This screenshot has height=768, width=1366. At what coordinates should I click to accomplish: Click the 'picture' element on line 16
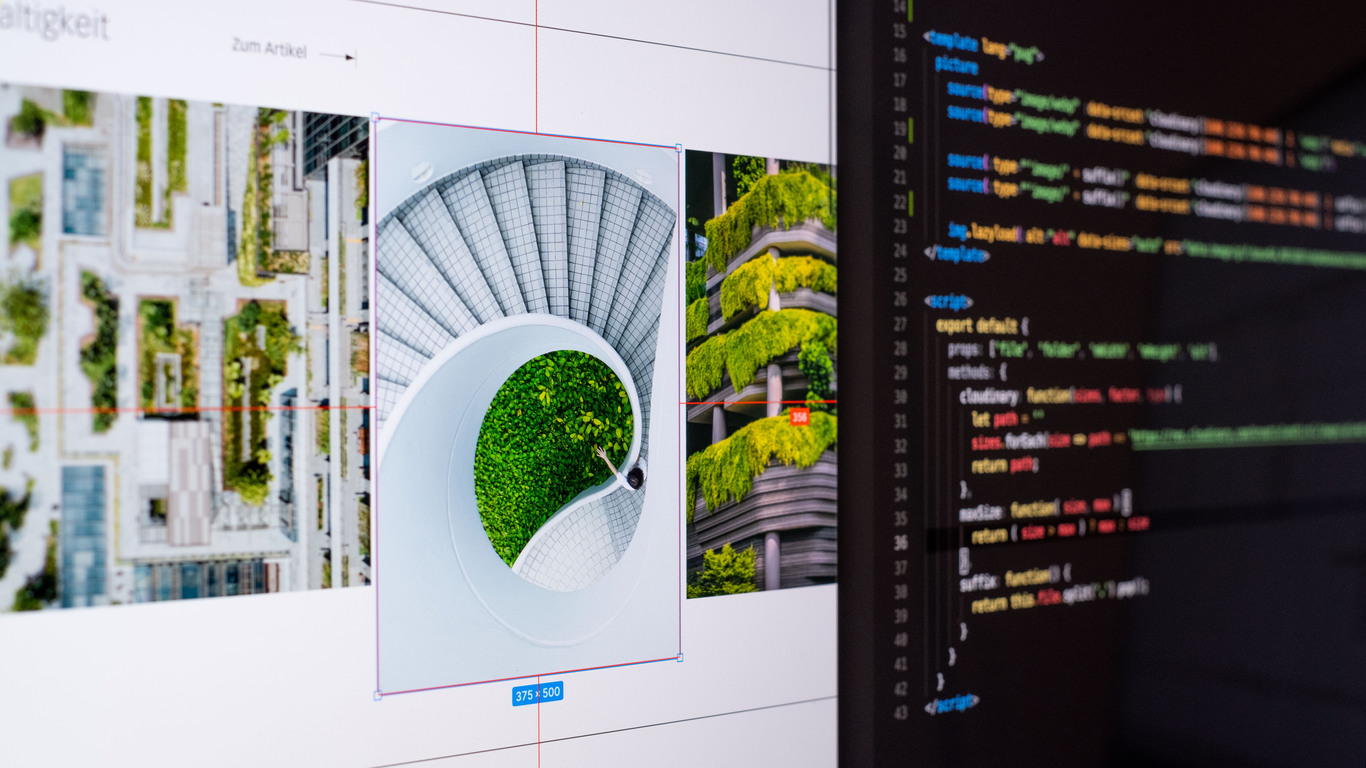point(957,64)
